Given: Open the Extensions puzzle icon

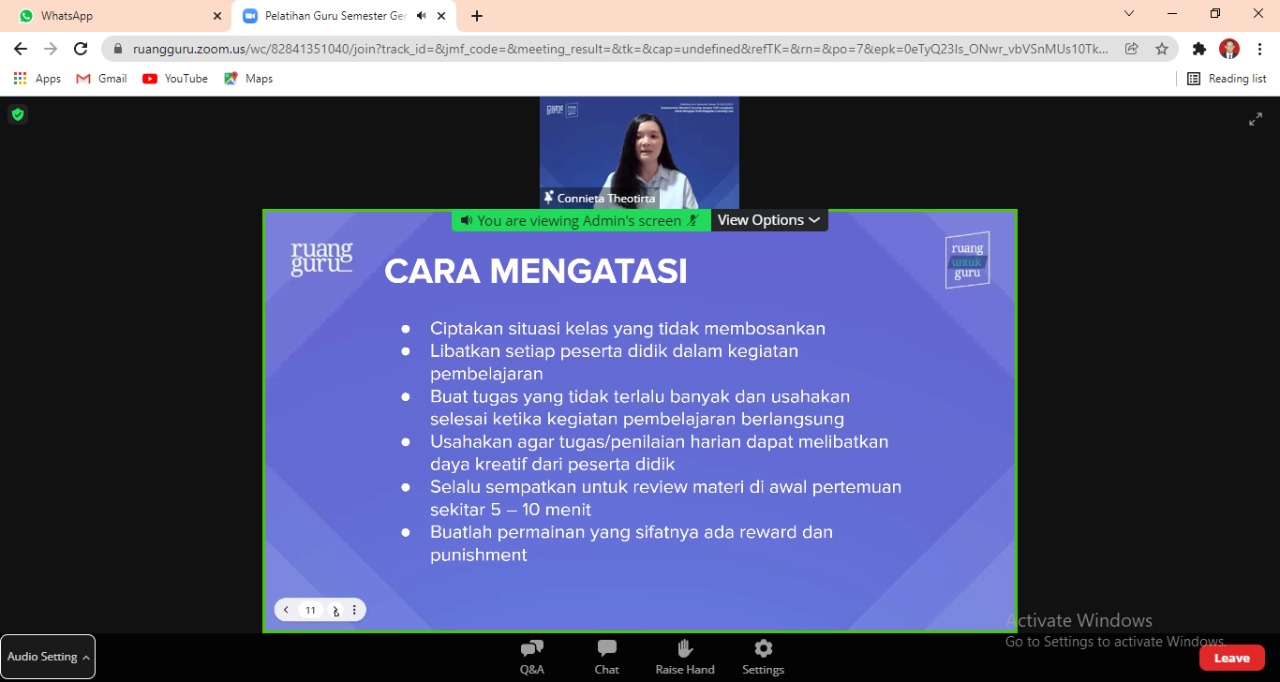Looking at the screenshot, I should point(1200,48).
